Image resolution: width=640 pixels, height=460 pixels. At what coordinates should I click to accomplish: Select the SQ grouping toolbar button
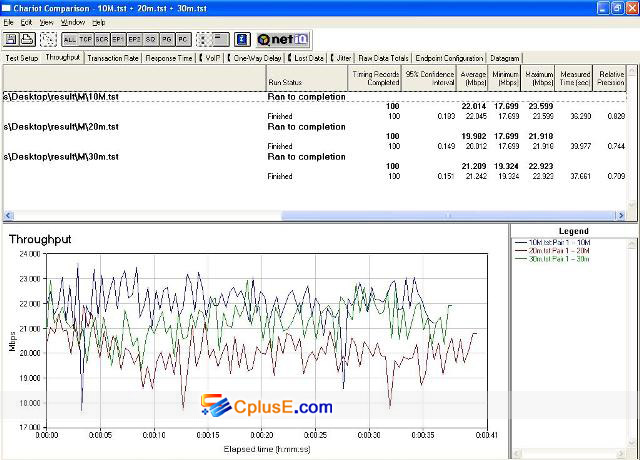[x=151, y=40]
